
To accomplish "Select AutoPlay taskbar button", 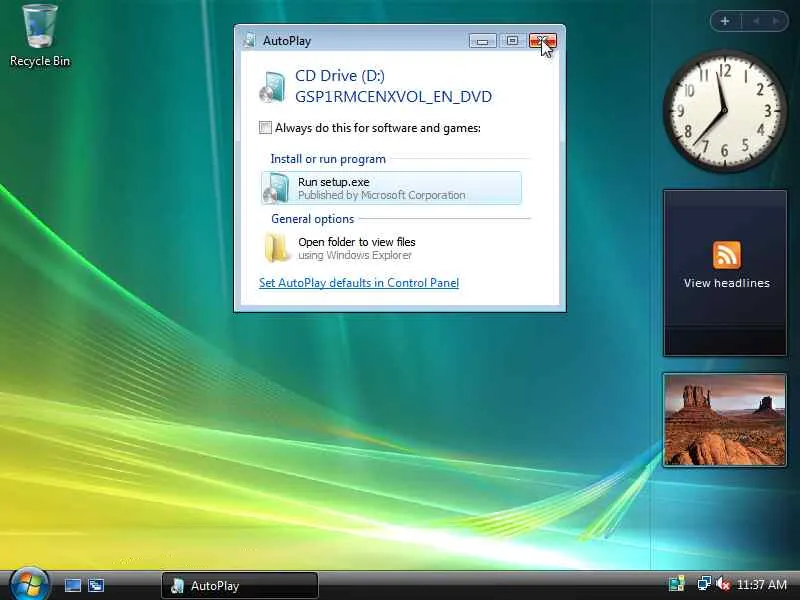I will 240,585.
